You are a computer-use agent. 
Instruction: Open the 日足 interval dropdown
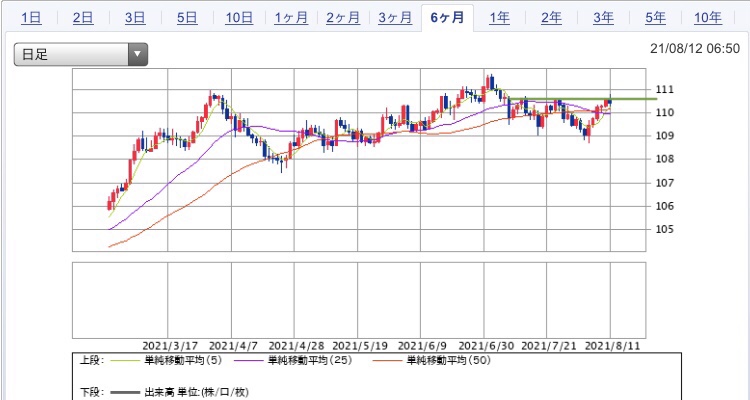81,55
